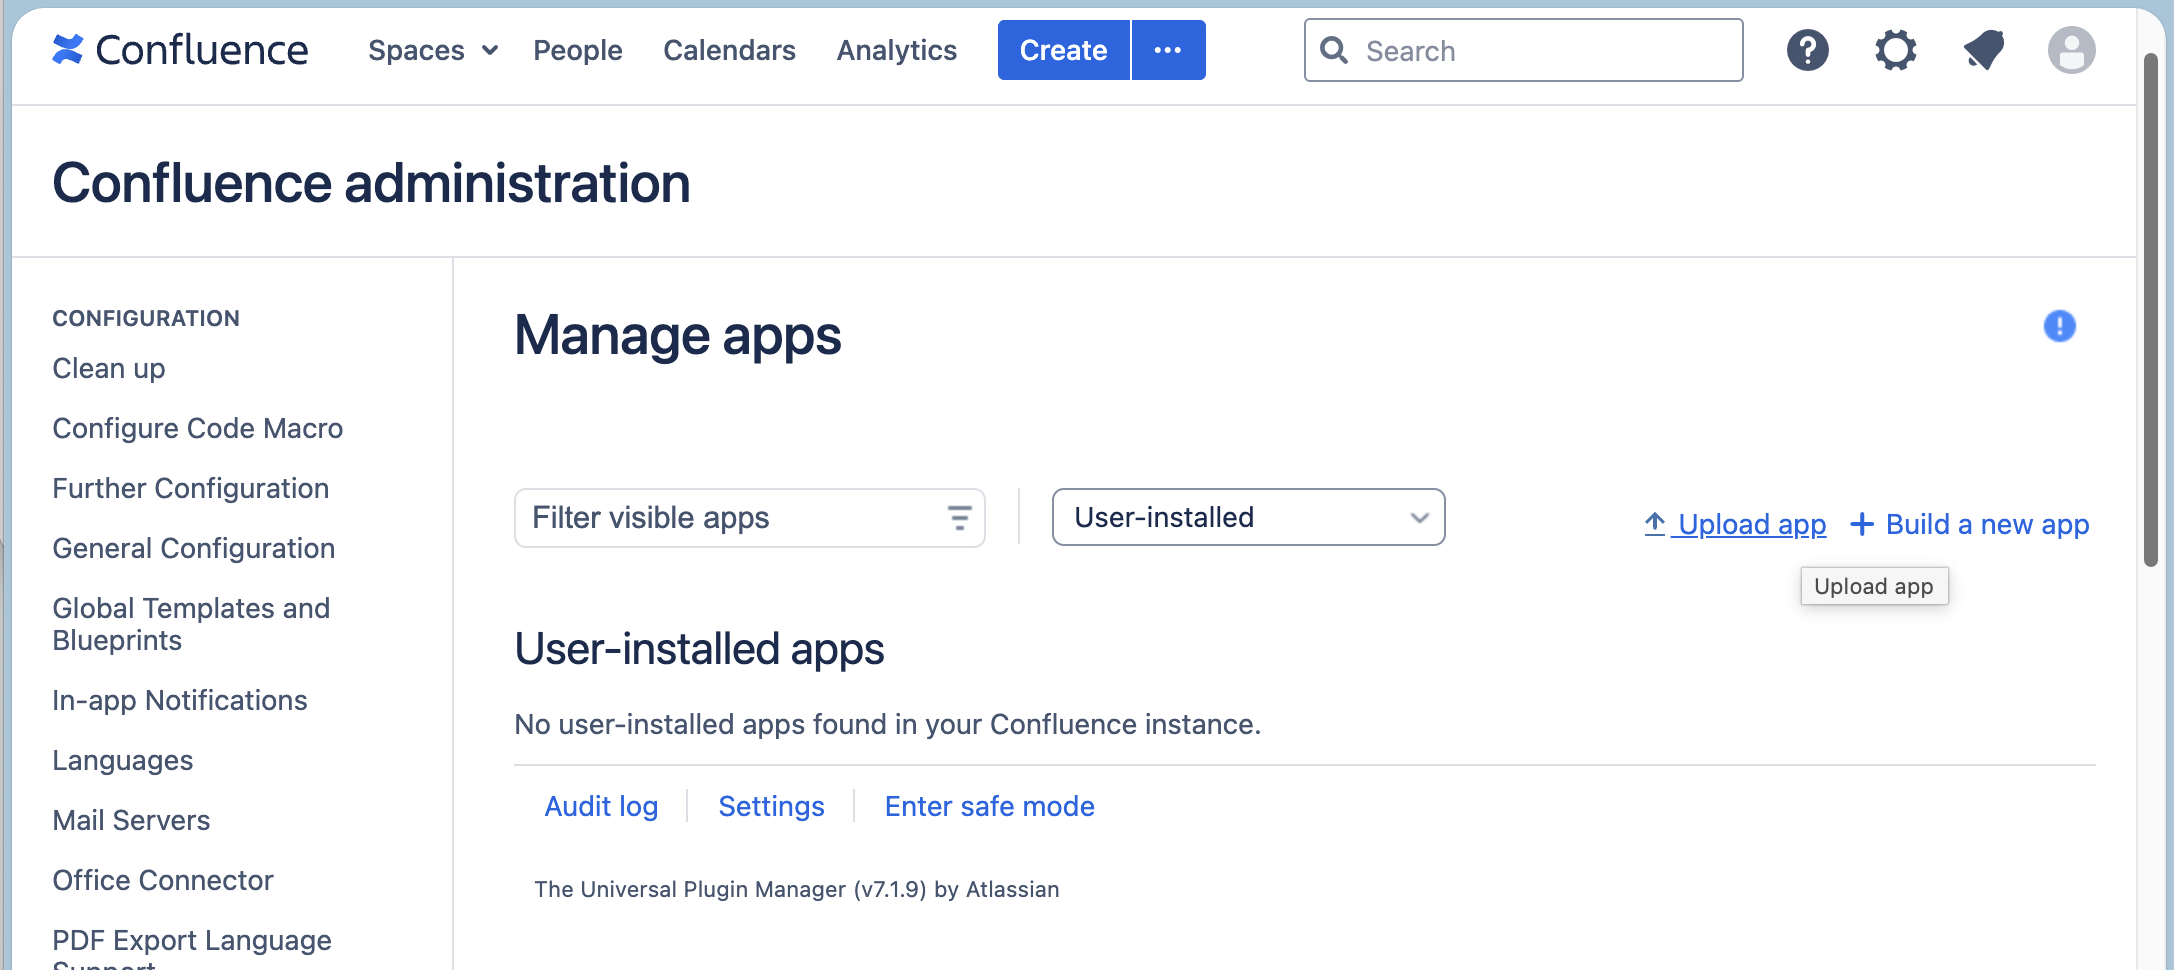Enter safe mode
Viewport: 2174px width, 970px height.
tap(988, 806)
